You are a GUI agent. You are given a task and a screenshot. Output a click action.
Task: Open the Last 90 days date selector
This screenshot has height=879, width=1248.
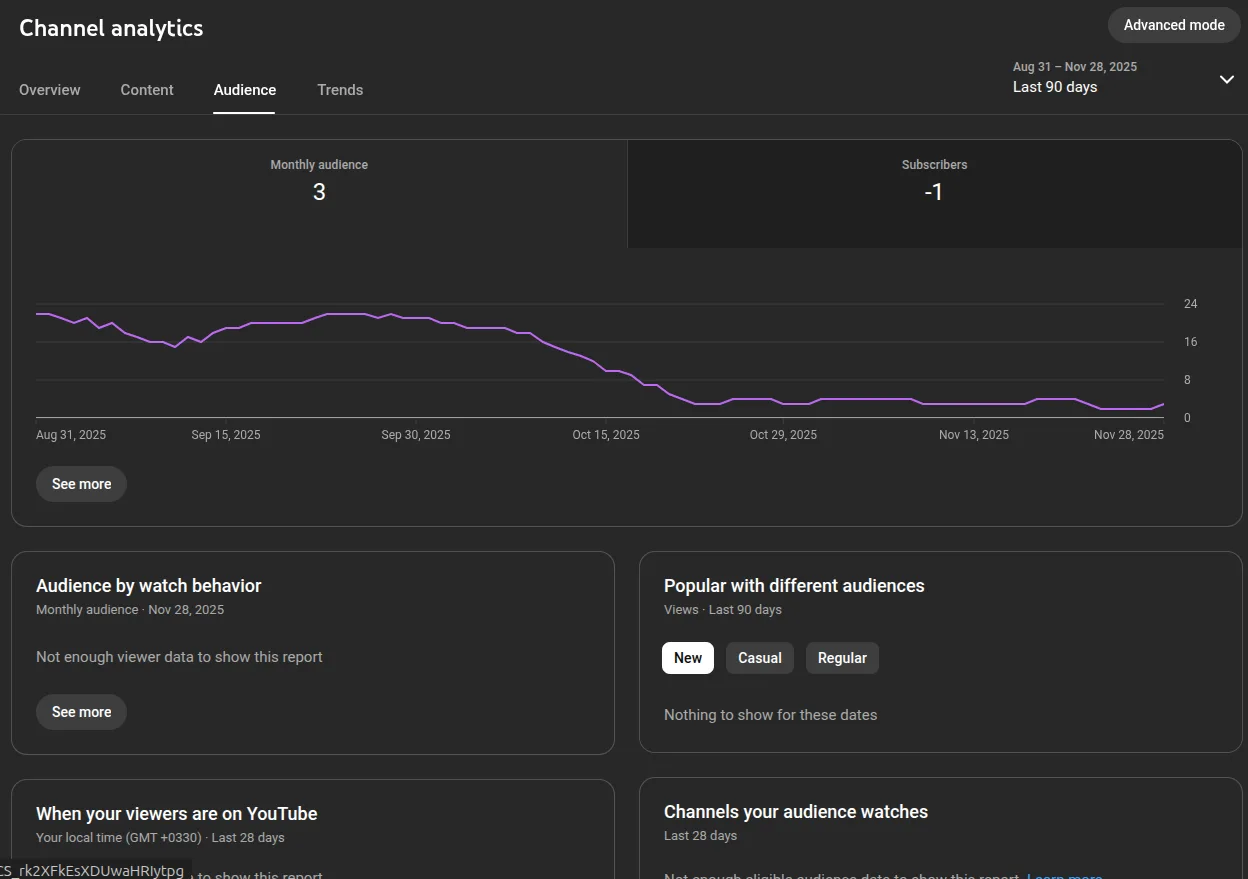[x=1124, y=77]
